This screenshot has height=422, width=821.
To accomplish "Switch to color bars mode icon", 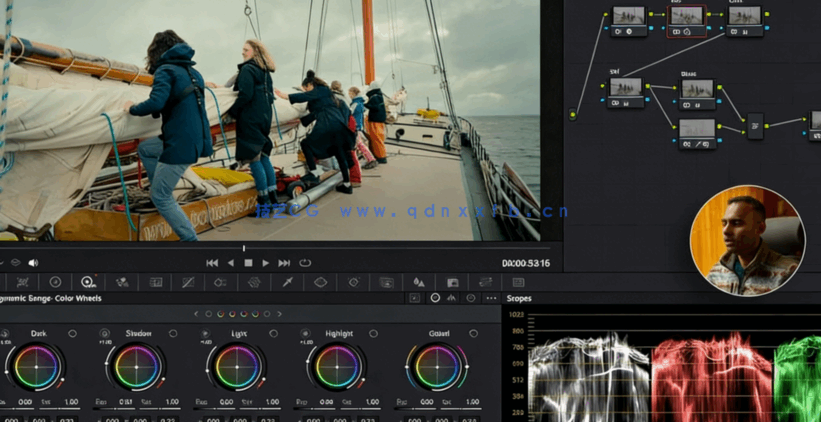I will pos(451,298).
